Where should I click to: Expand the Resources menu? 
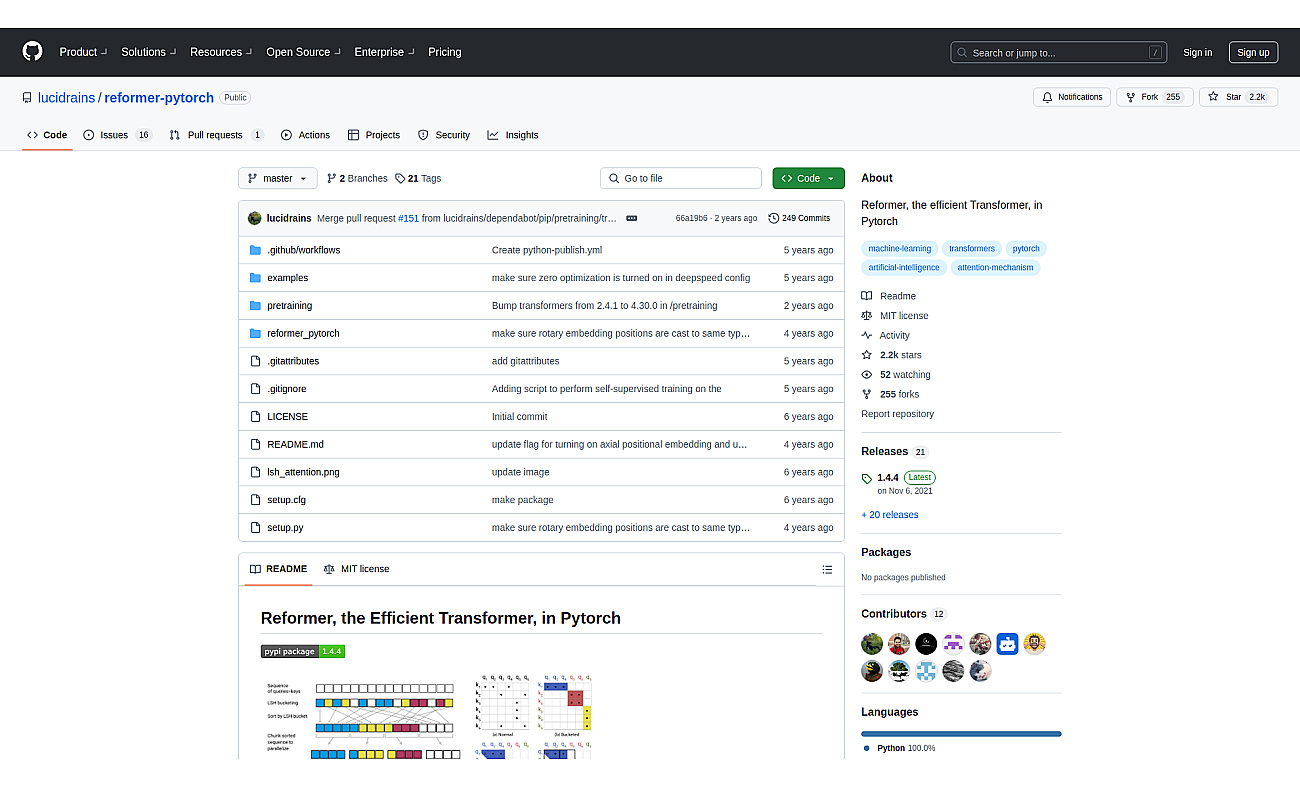221,52
